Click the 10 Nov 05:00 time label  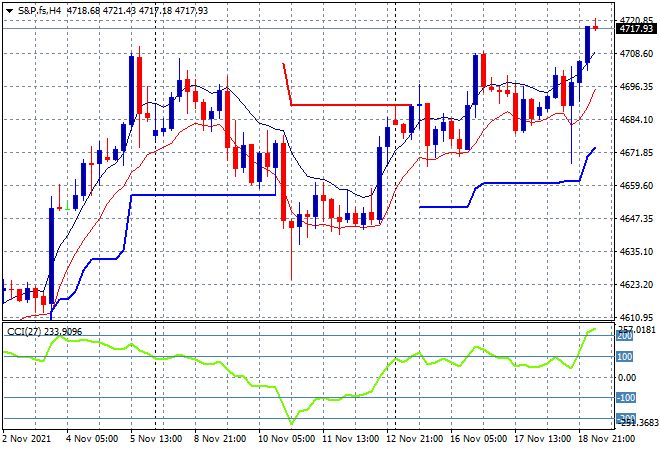point(286,439)
